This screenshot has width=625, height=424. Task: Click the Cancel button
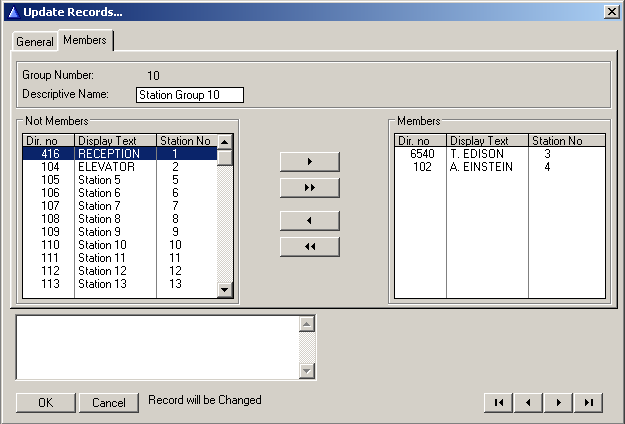[x=109, y=402]
